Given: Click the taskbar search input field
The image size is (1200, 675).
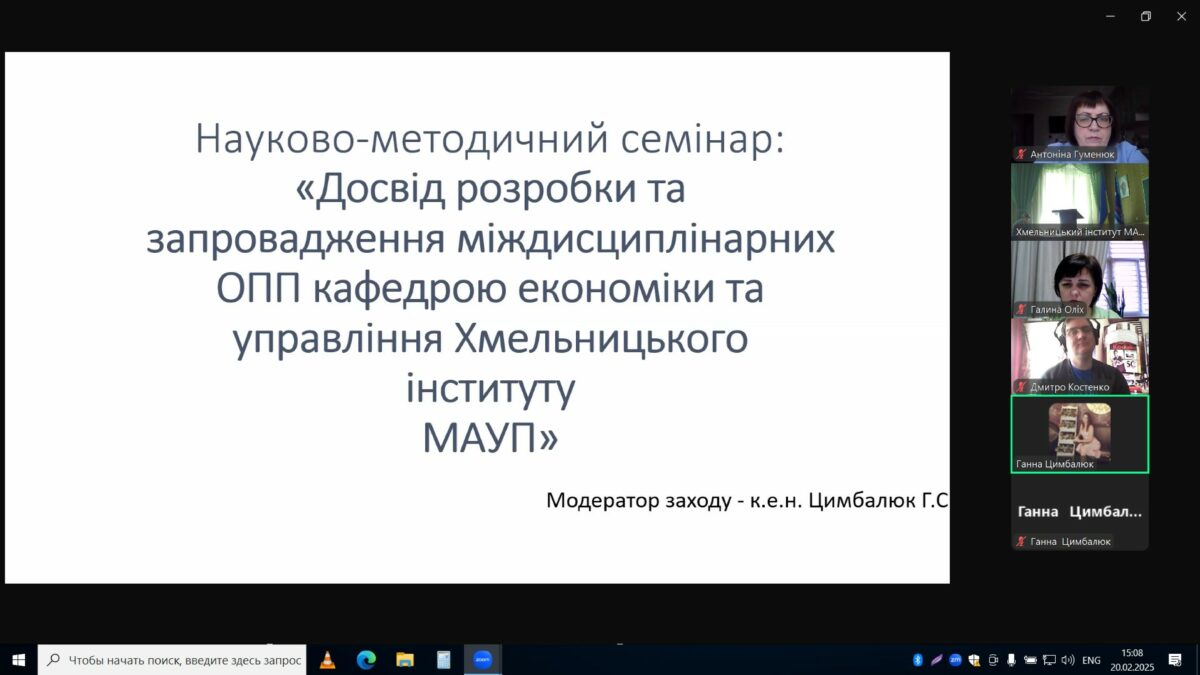Looking at the screenshot, I should point(172,660).
